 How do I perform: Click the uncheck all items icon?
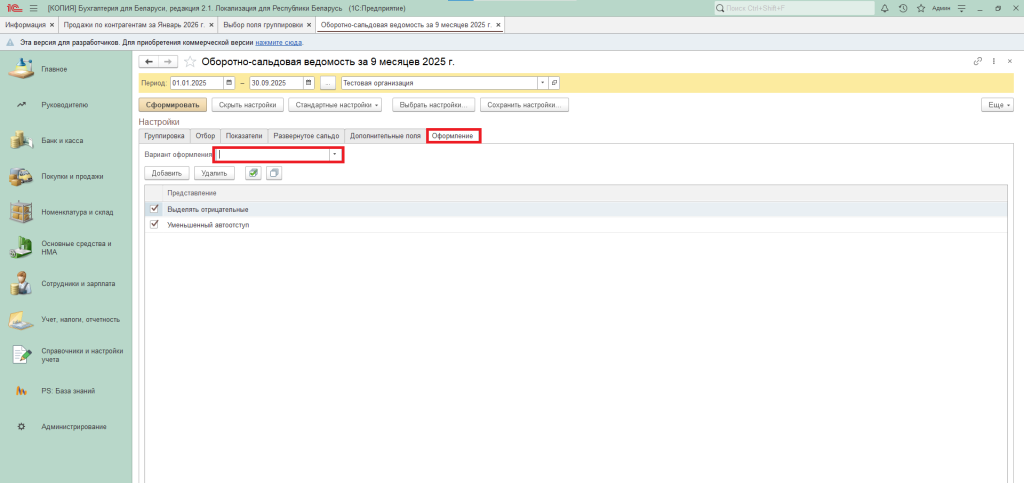coord(273,173)
